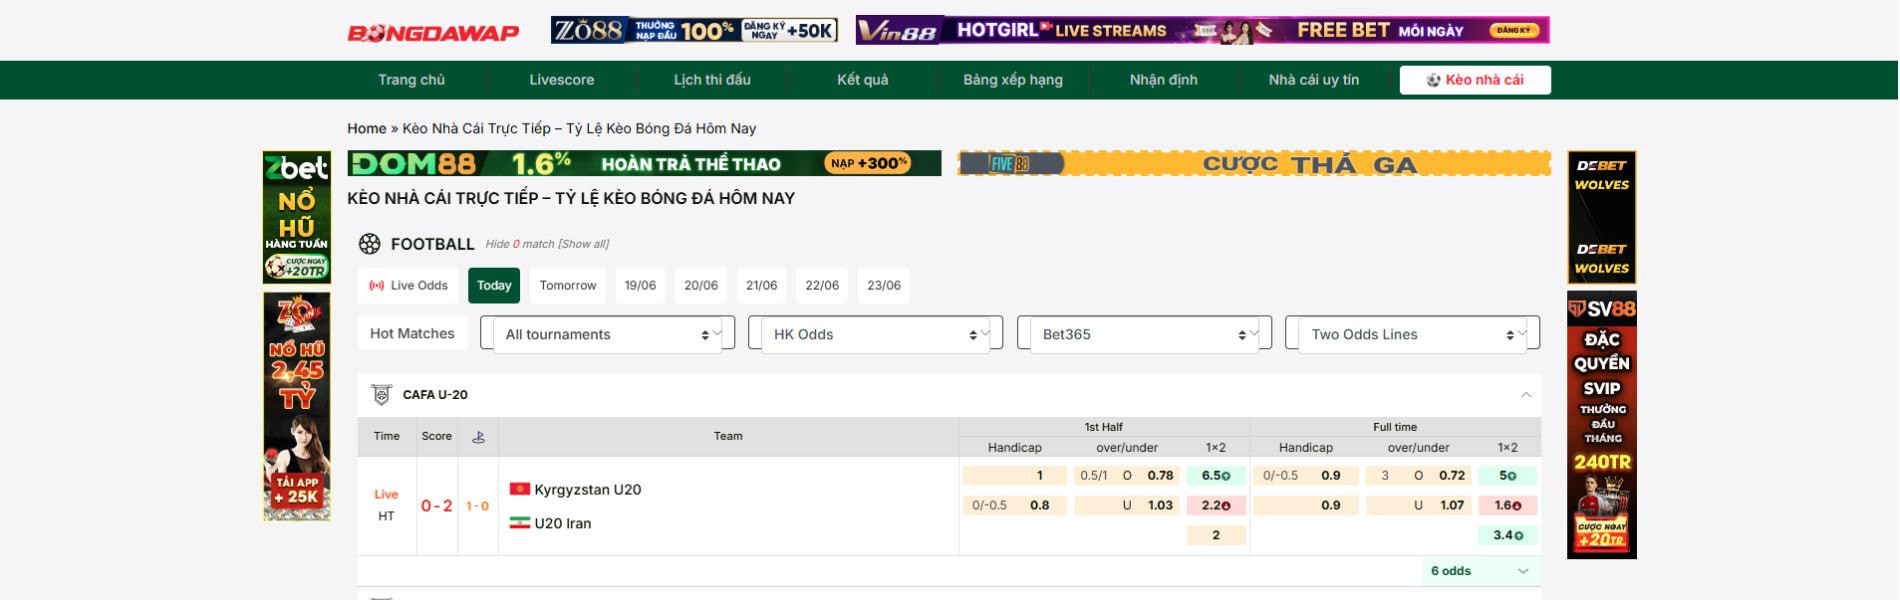This screenshot has width=1900, height=600.
Task: Click the Home breadcrumb link
Action: pos(366,128)
